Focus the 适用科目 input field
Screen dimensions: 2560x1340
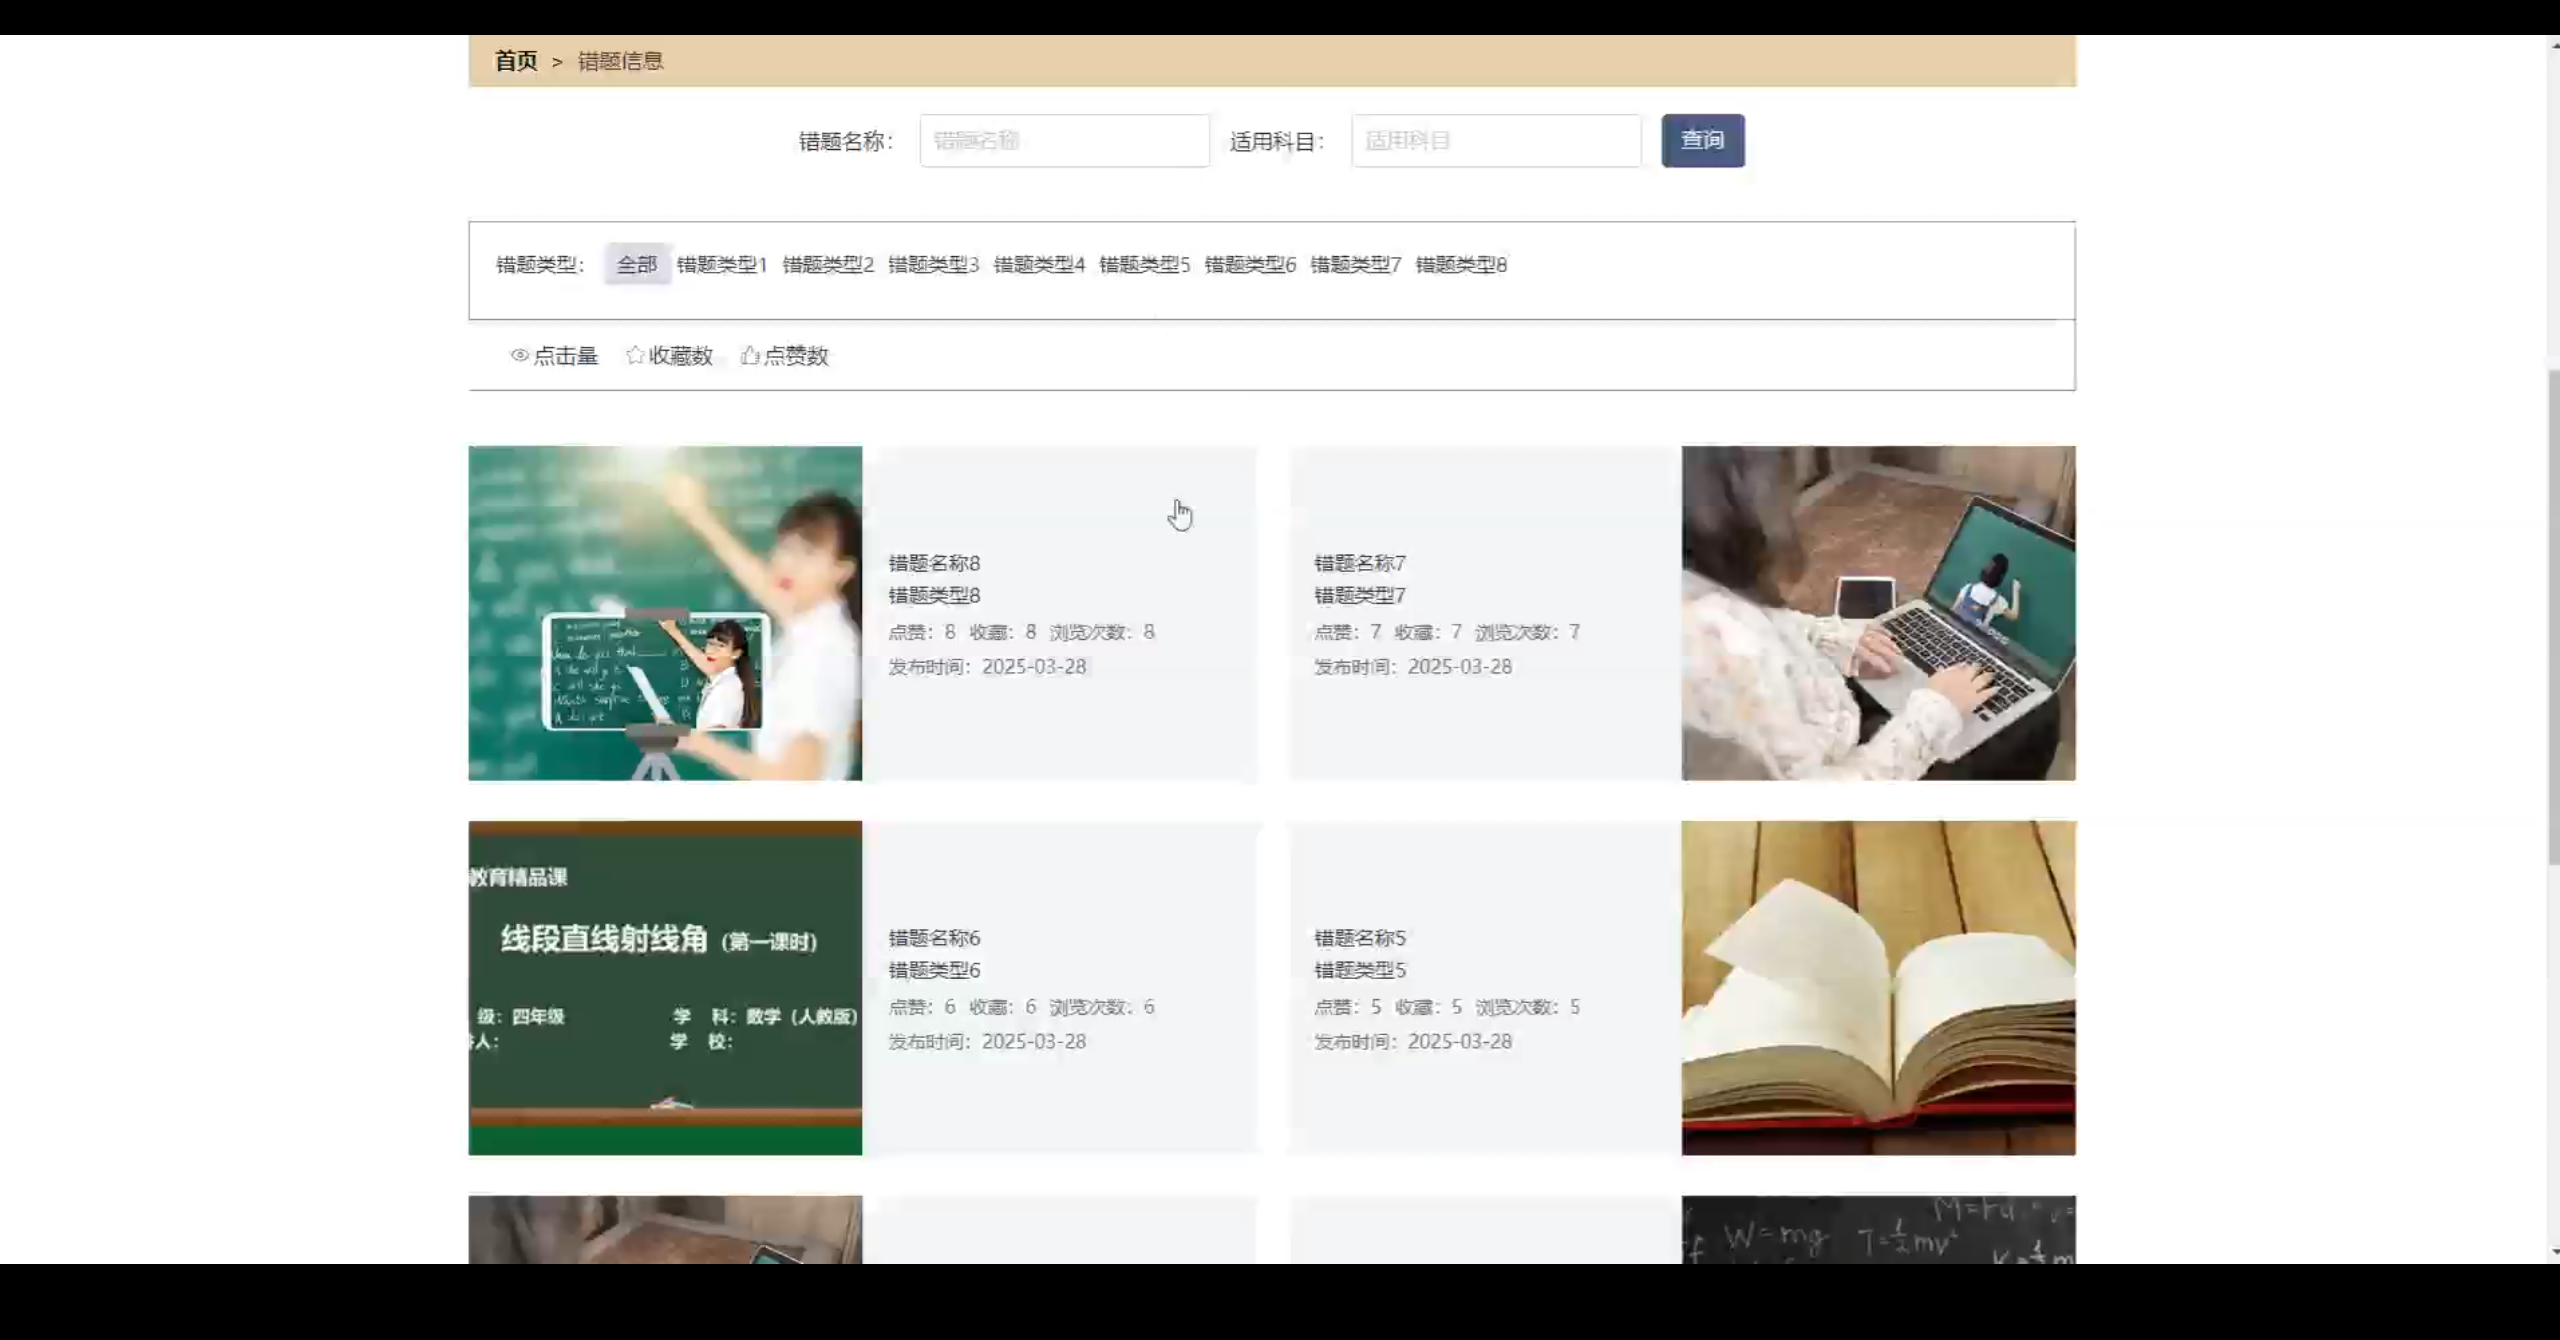click(1495, 141)
